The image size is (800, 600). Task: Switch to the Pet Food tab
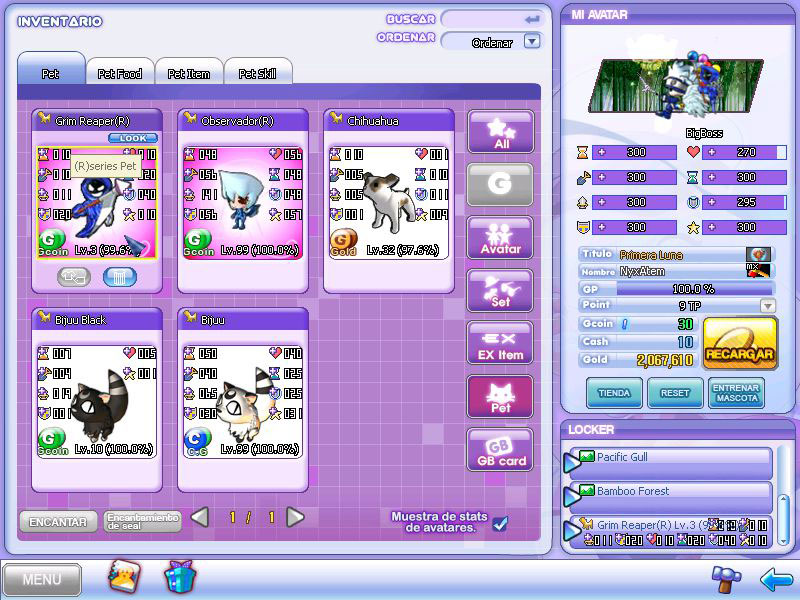pos(120,71)
